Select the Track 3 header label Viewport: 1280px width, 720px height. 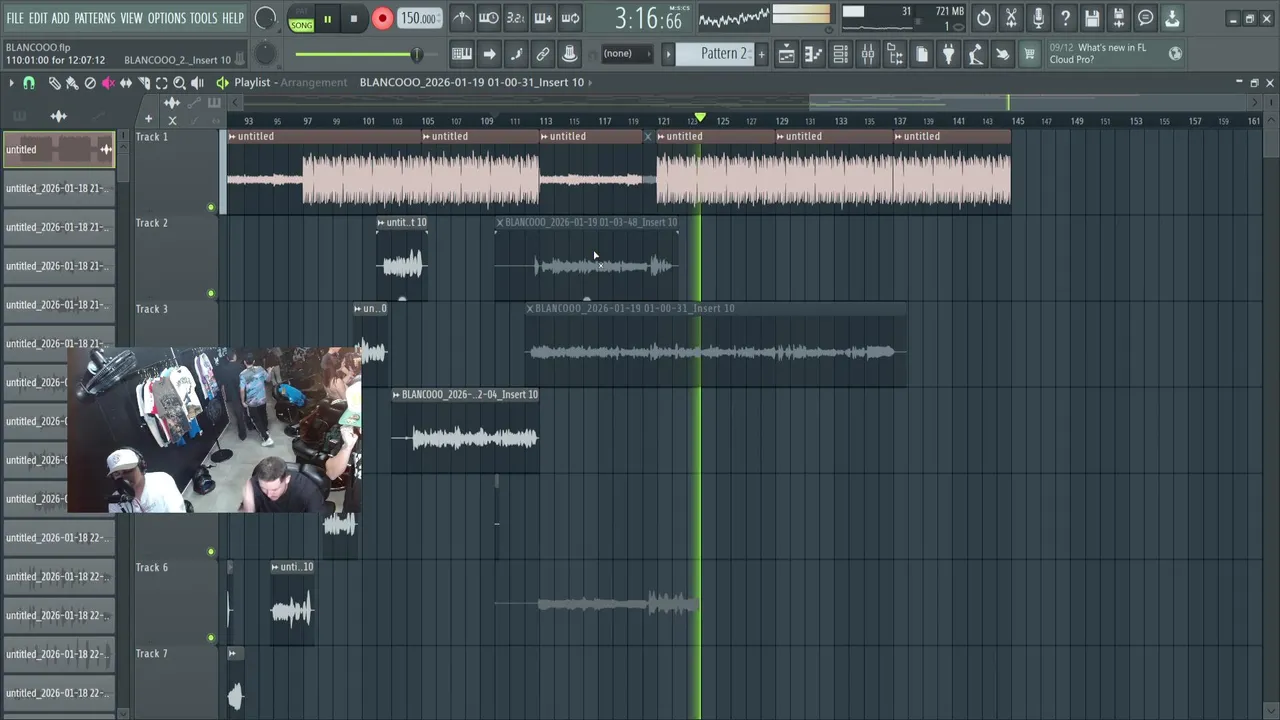152,309
